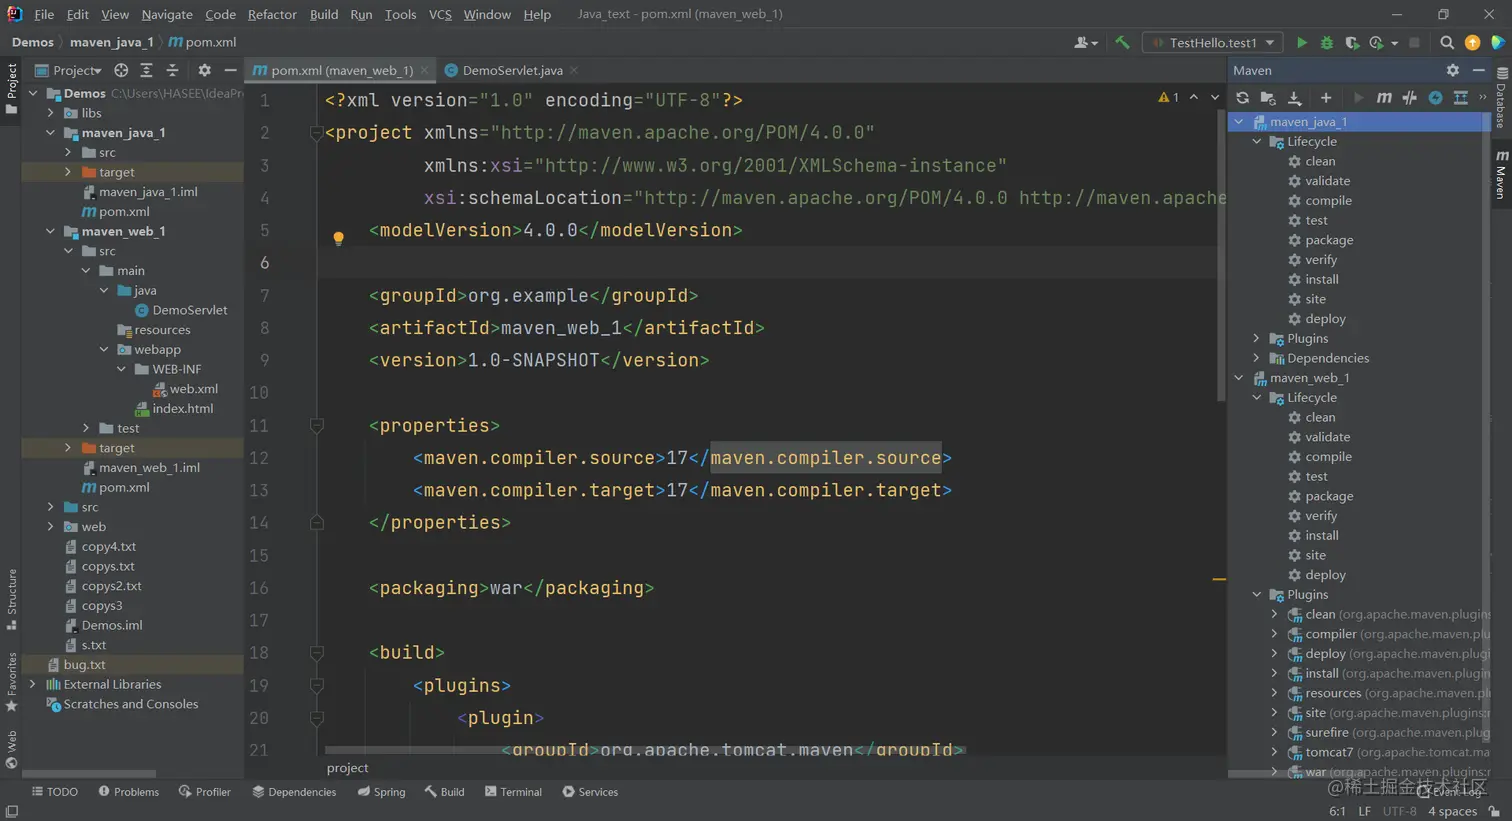This screenshot has height=821, width=1512.
Task: Expand Dependencies under maven_java_1 in Maven panel
Action: point(1256,358)
